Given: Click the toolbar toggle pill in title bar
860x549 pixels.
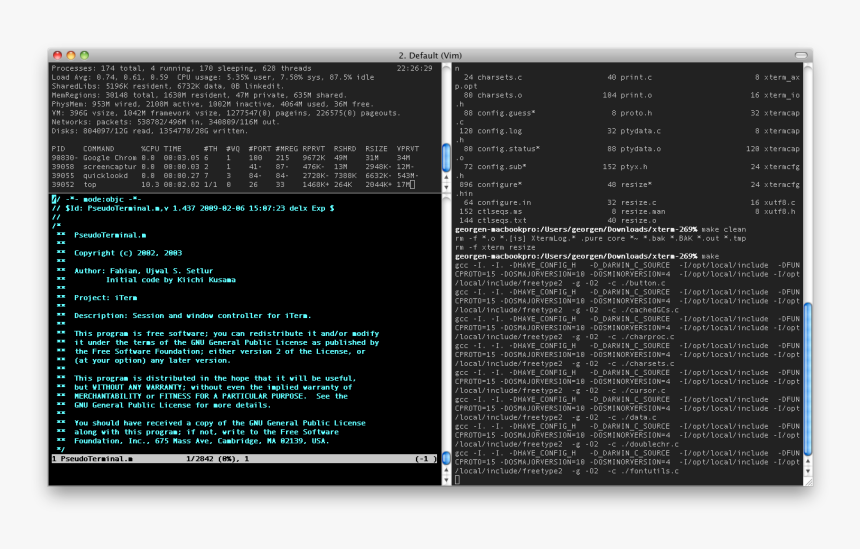Looking at the screenshot, I should pyautogui.click(x=801, y=55).
